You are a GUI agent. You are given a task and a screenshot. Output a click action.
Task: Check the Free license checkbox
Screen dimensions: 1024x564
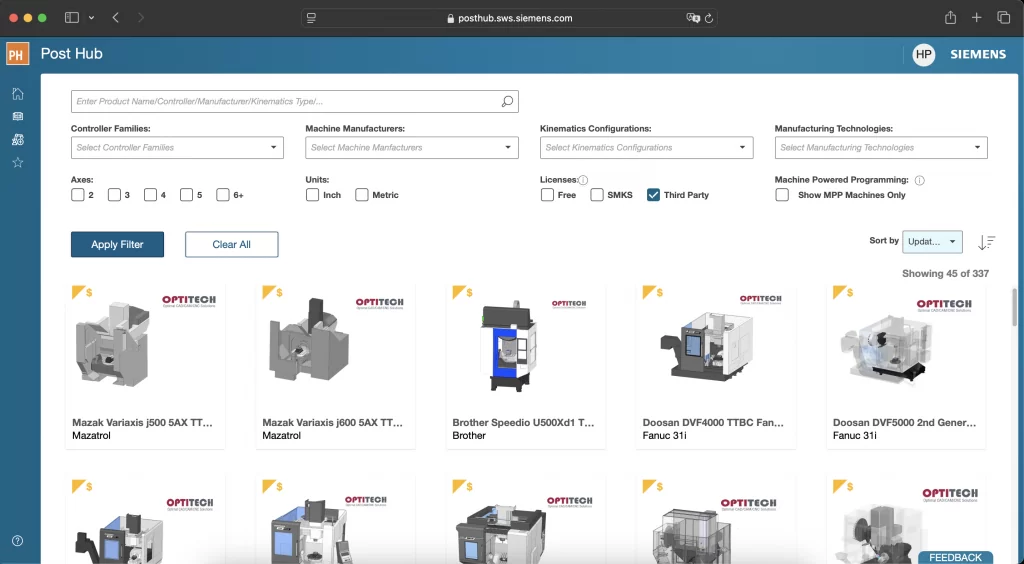(547, 195)
